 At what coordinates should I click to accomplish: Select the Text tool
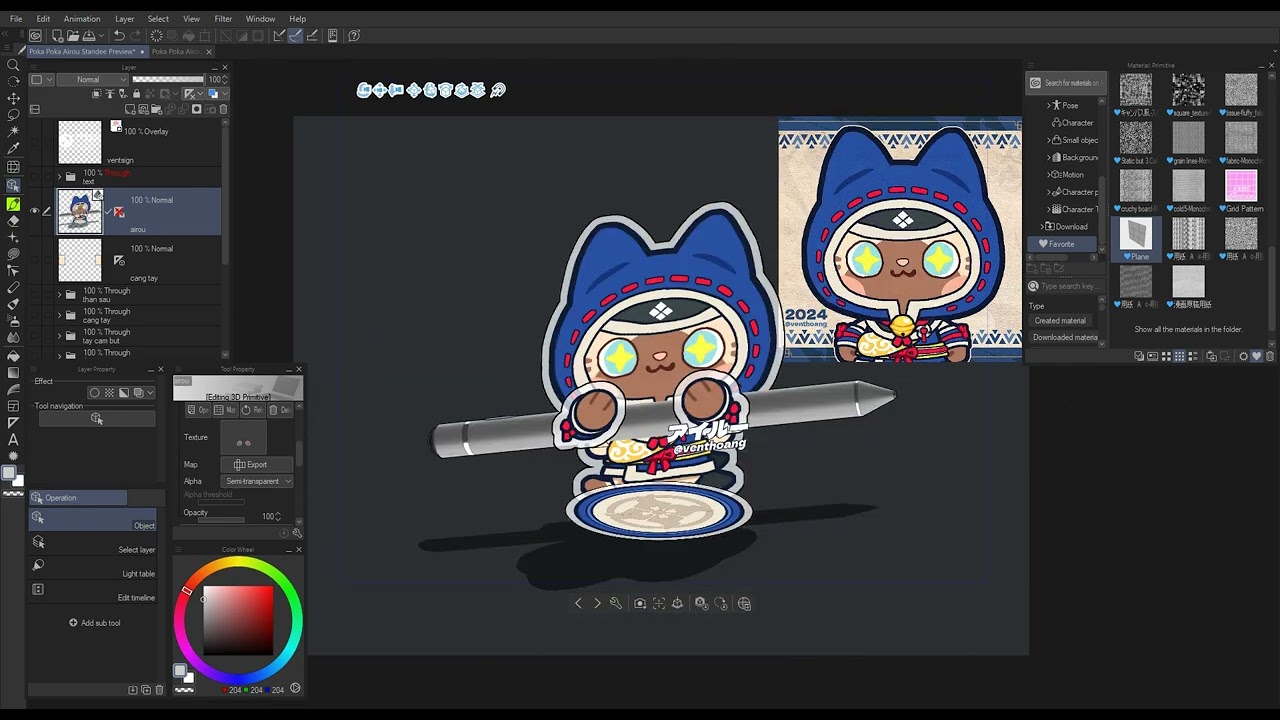tap(13, 439)
